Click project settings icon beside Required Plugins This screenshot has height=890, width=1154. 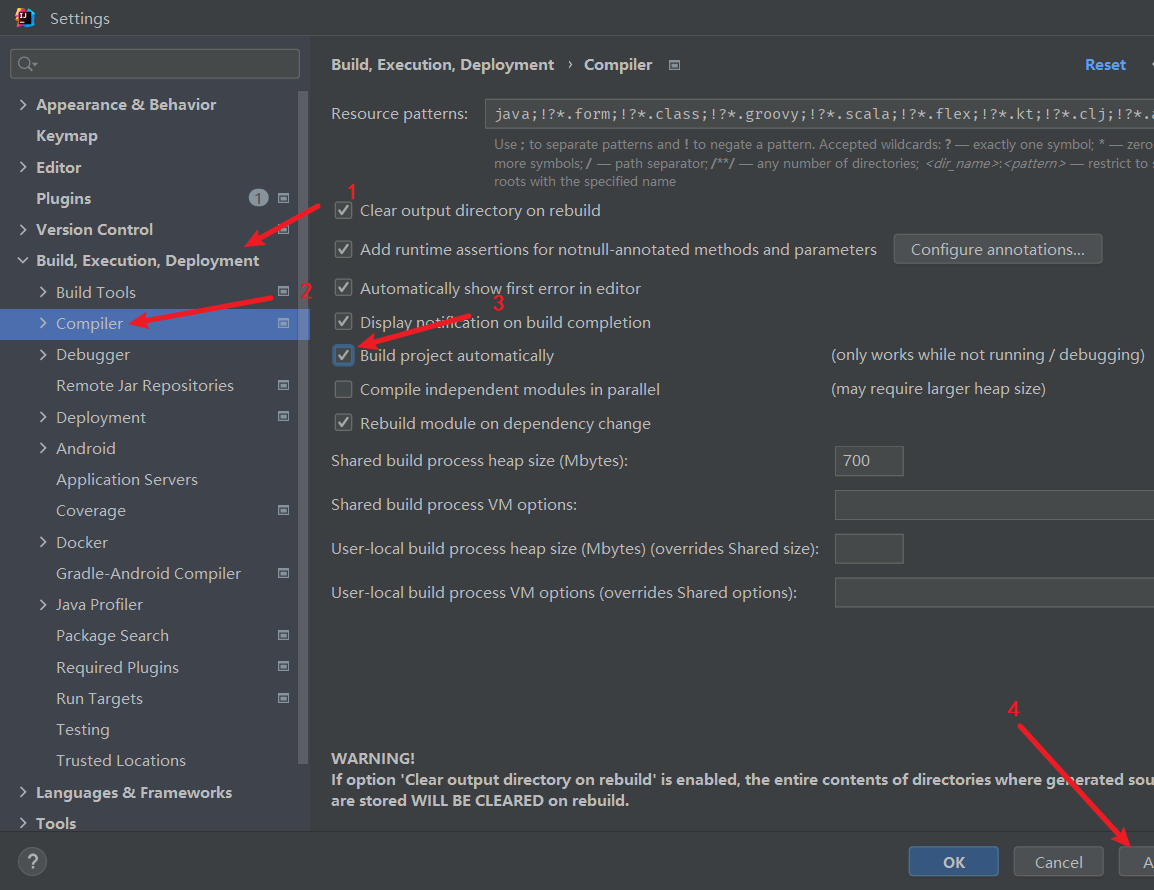283,666
